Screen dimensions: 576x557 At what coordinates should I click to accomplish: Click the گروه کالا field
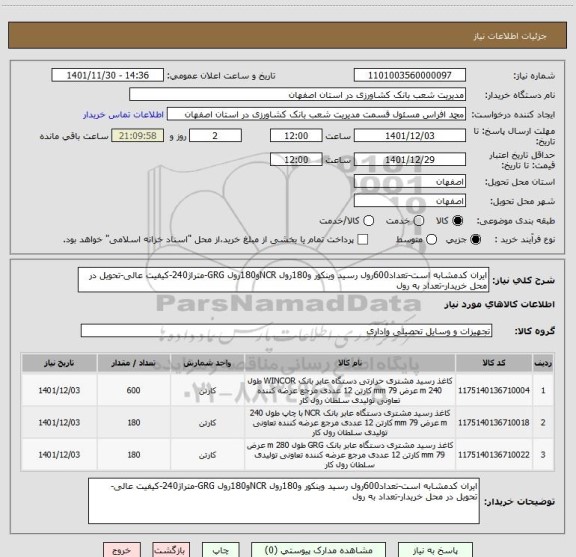(x=286, y=331)
